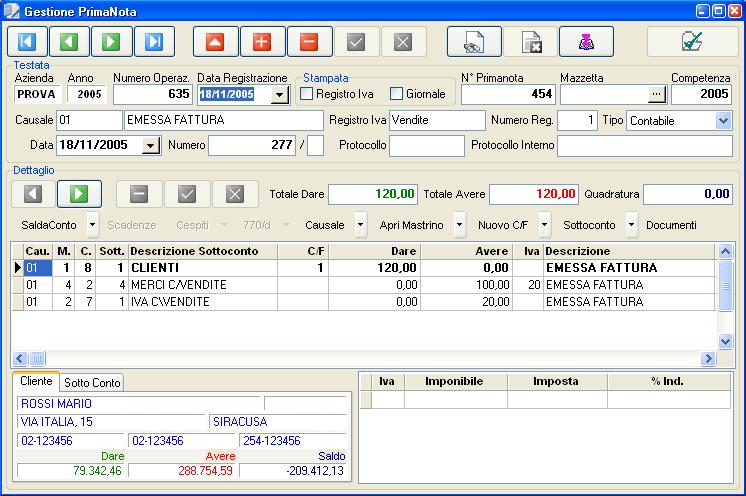Open the Data Registrazione date dropdown
The image size is (746, 496).
click(280, 95)
